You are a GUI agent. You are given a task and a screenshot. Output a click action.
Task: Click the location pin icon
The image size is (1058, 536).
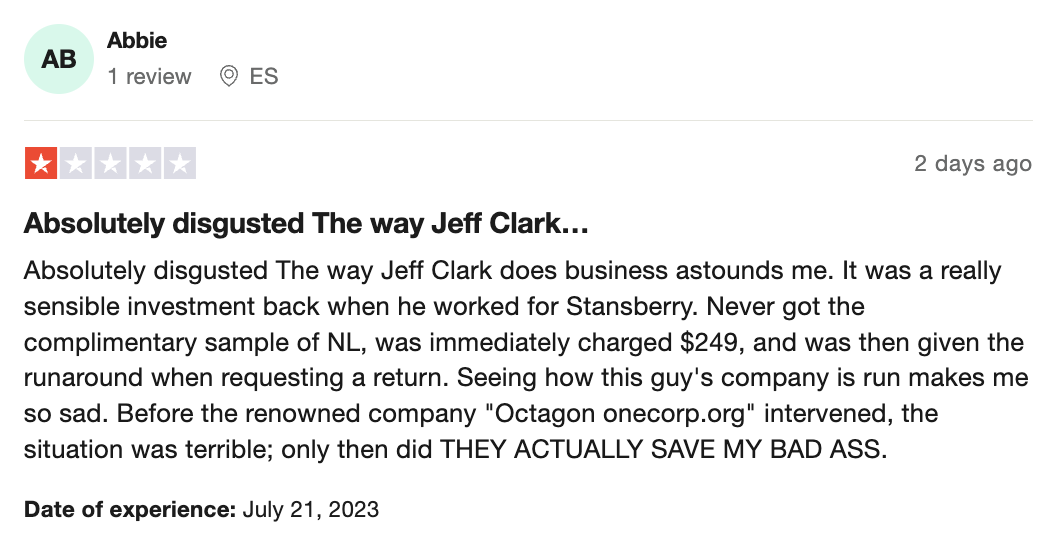229,76
